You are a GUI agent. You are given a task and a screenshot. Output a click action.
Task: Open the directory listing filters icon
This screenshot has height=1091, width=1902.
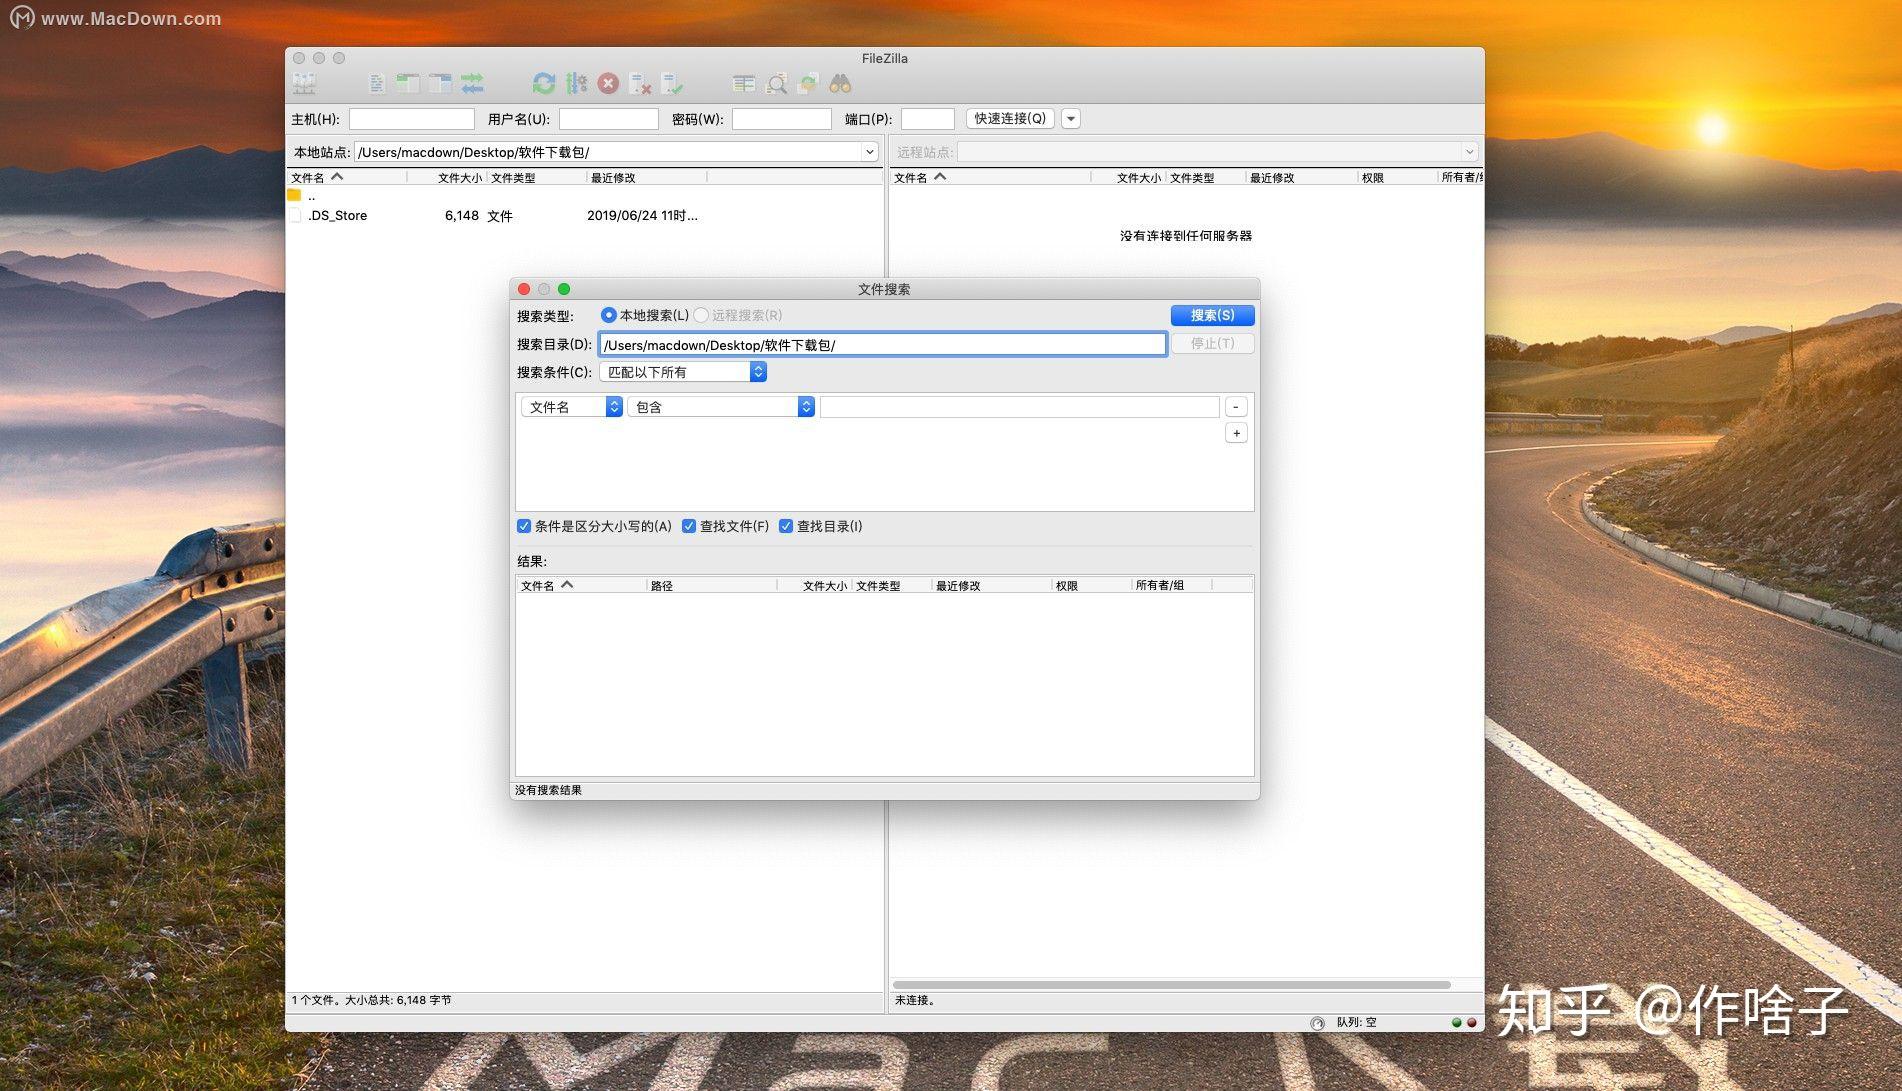click(x=743, y=84)
